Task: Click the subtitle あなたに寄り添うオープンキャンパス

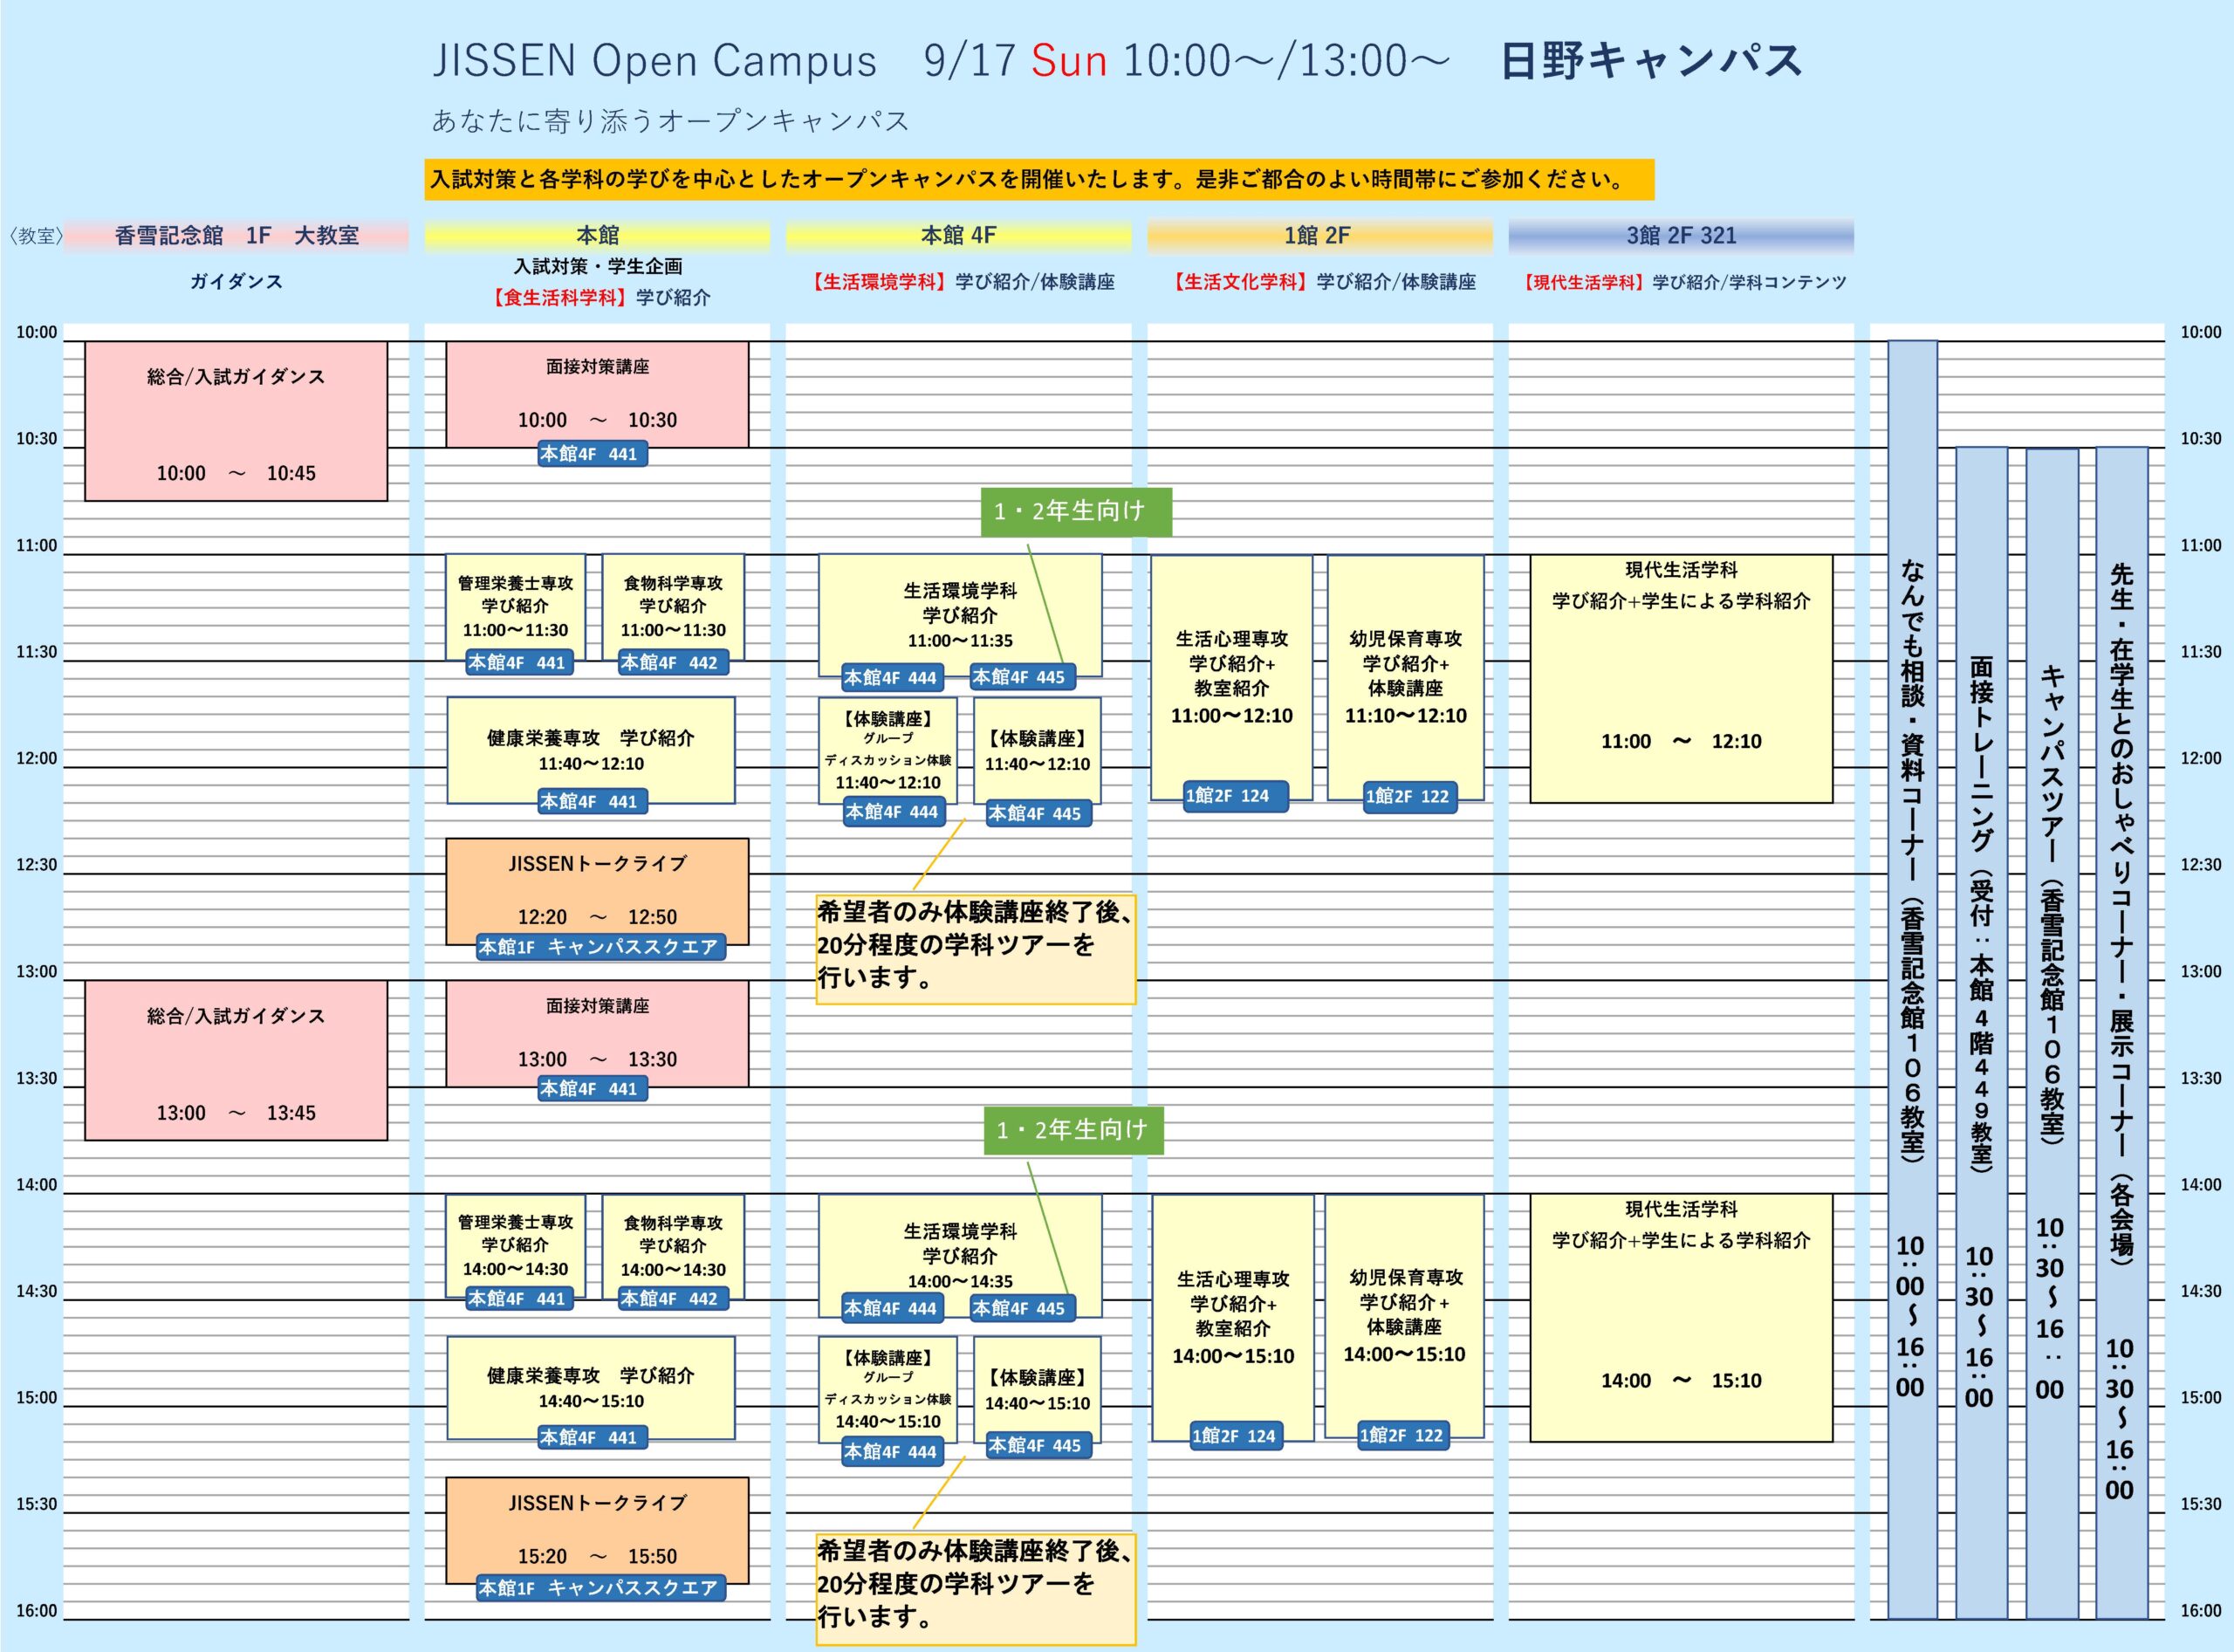Action: point(670,121)
